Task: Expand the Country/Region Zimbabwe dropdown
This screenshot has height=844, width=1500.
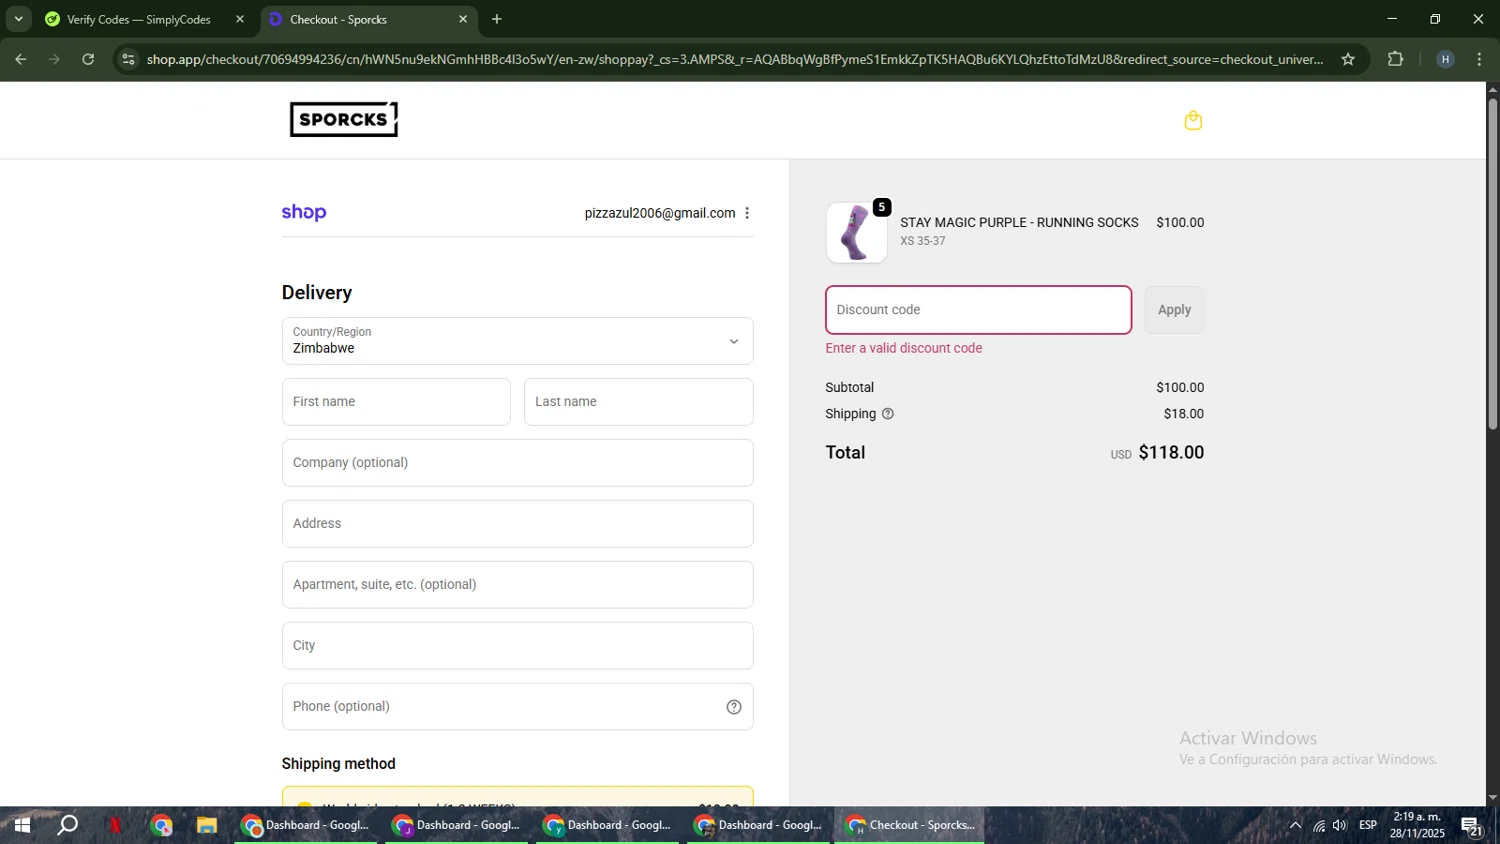Action: (x=517, y=341)
